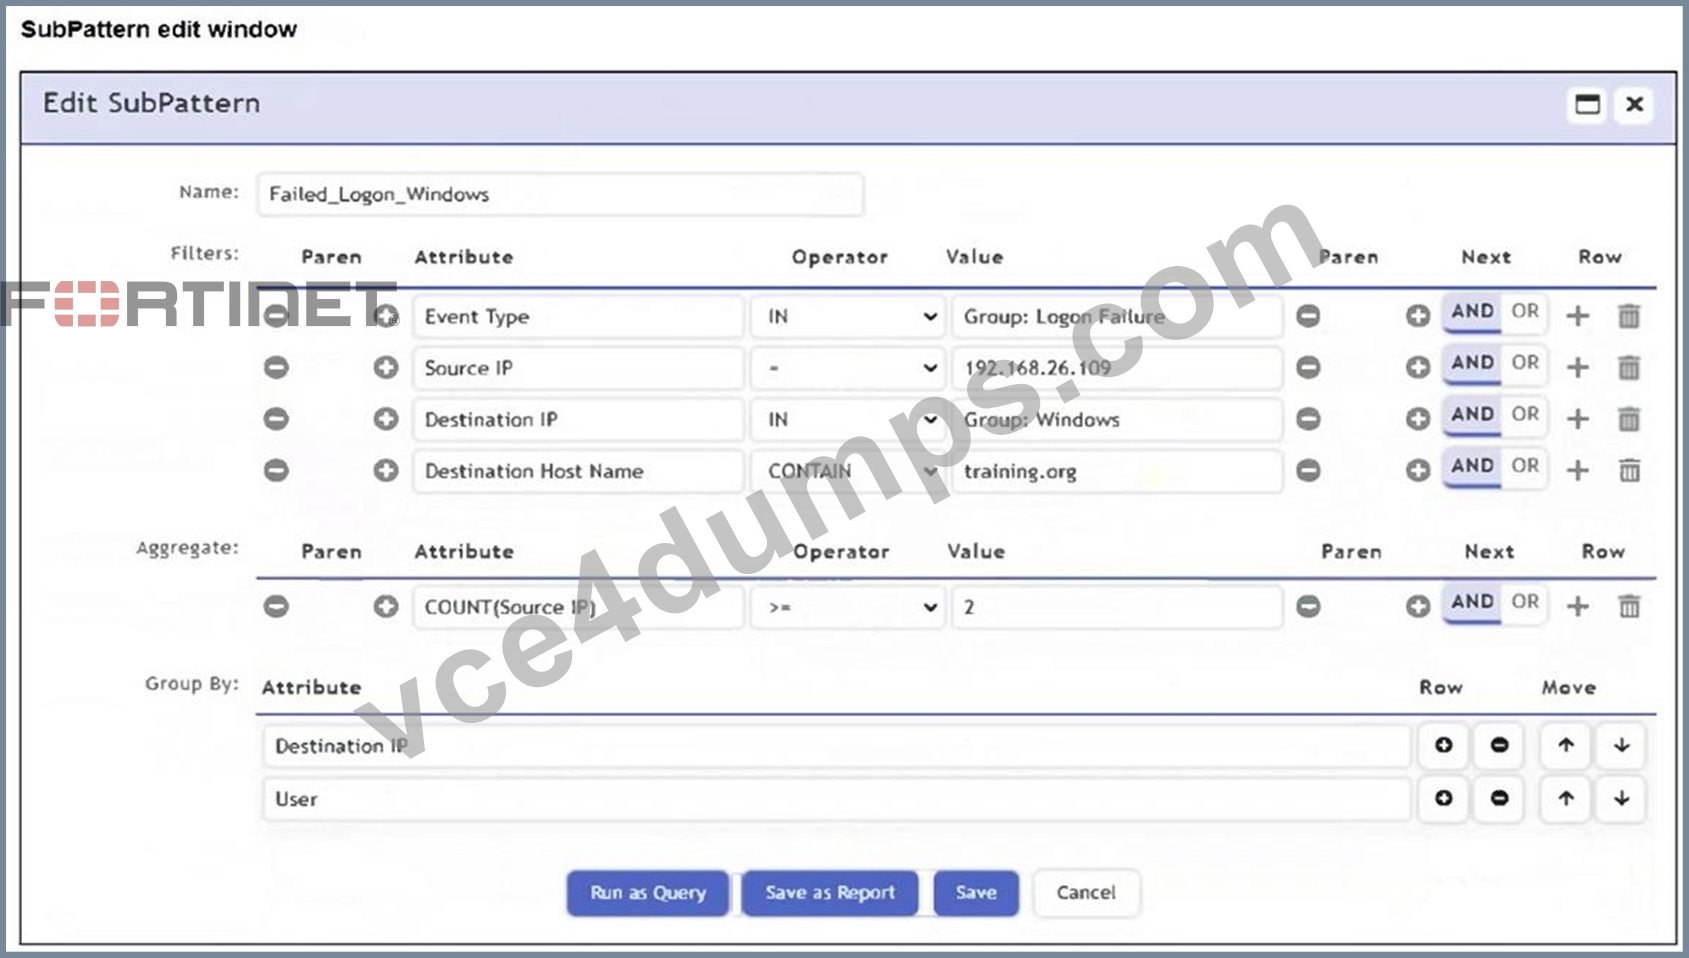Open the aggregate >= operator dropdown
1689x958 pixels.
(x=848, y=607)
